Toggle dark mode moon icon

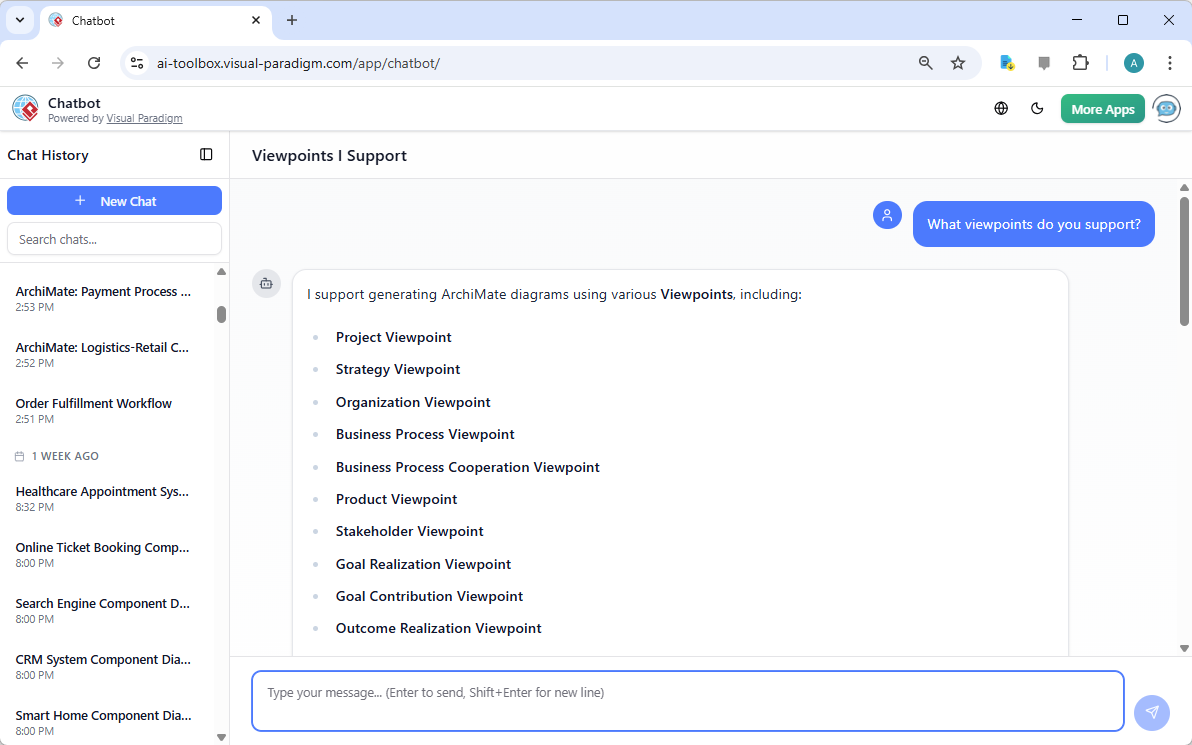(1037, 109)
